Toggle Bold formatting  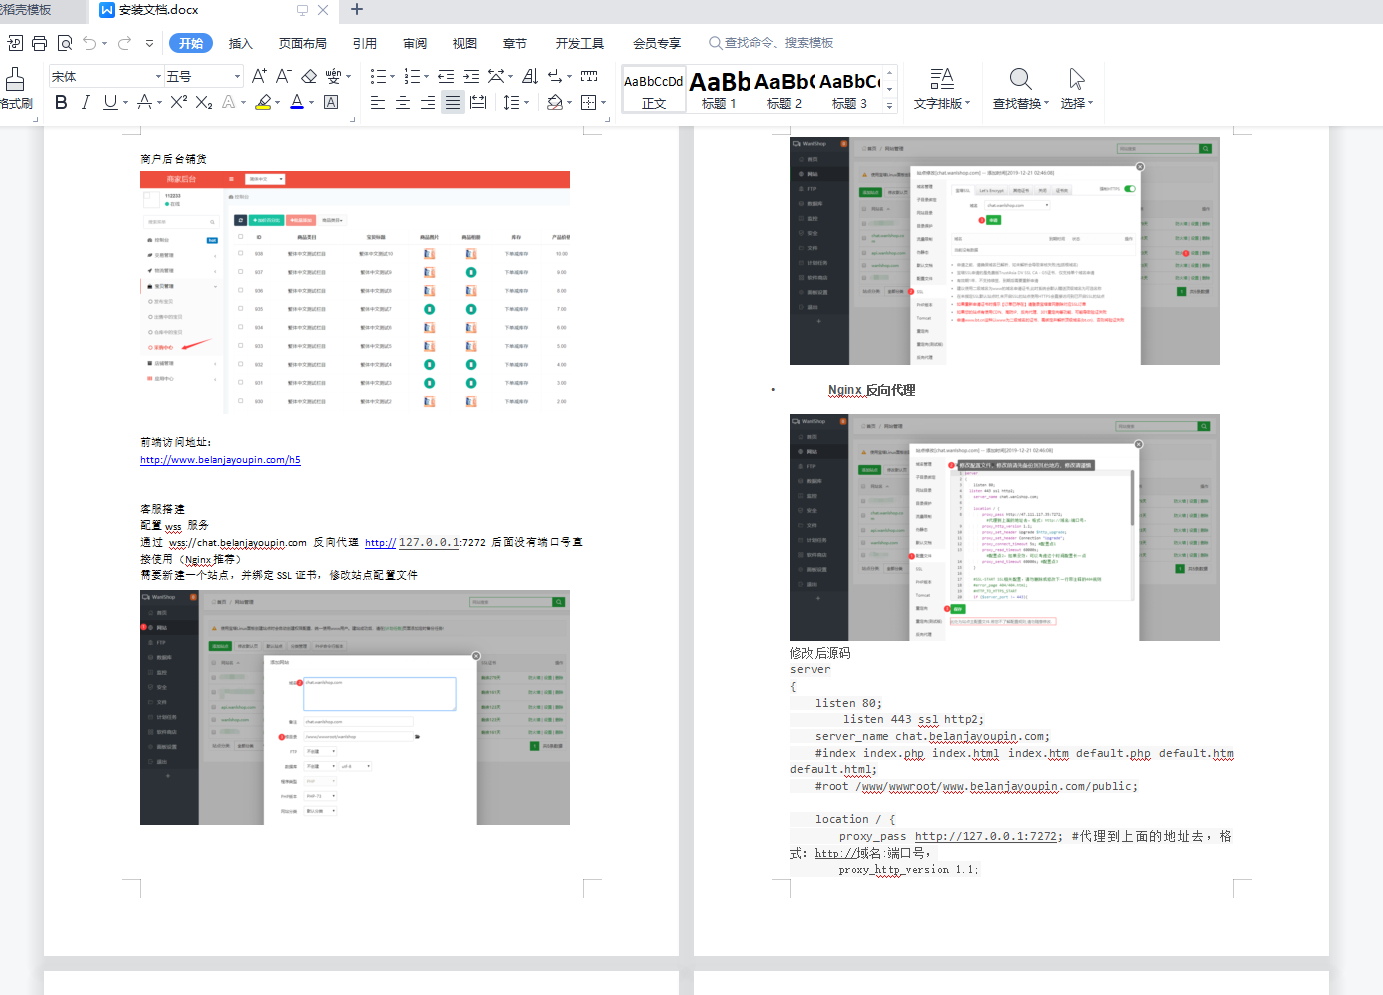coord(60,102)
